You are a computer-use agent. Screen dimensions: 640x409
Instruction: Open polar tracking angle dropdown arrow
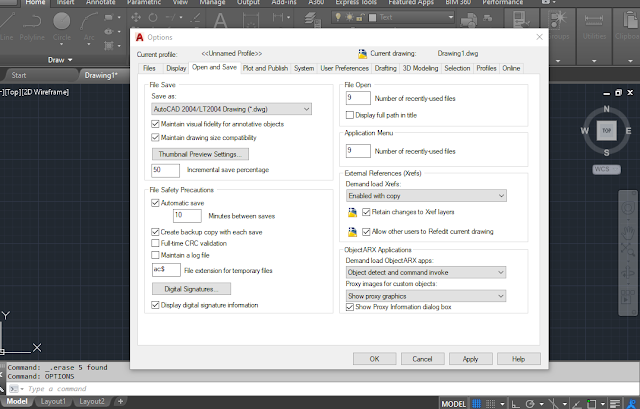click(542, 404)
